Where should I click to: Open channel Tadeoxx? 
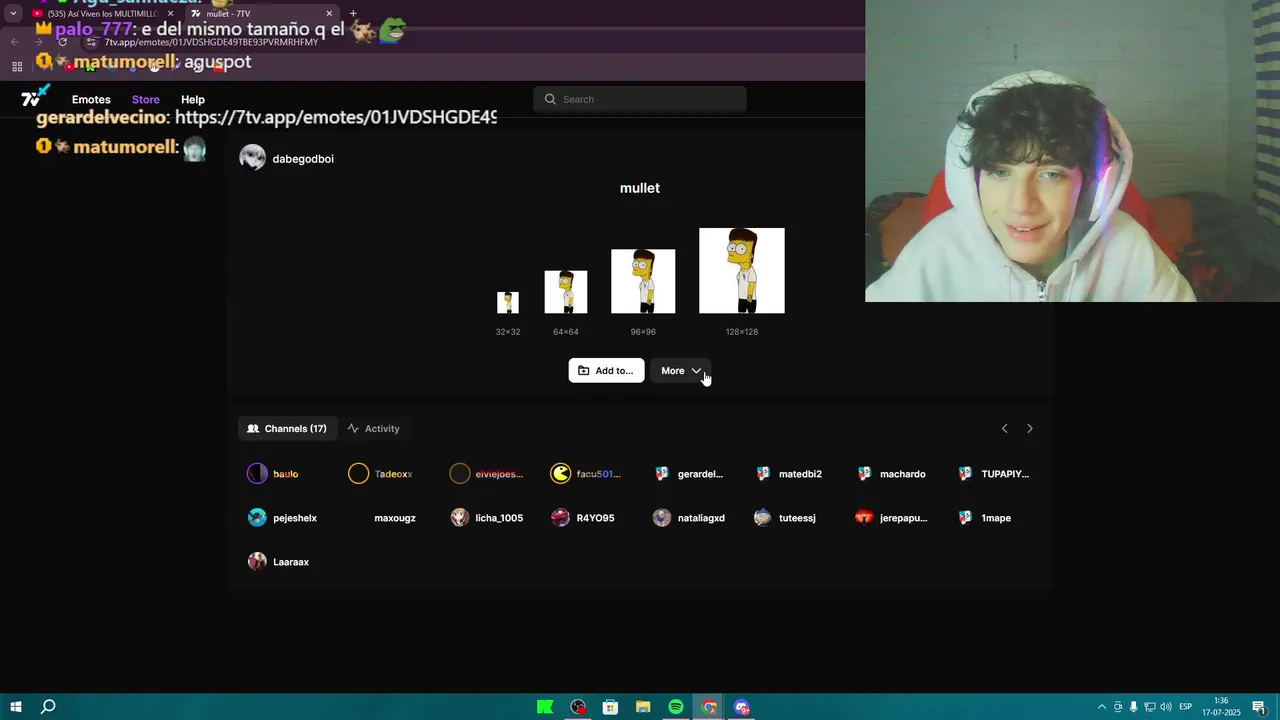point(380,474)
